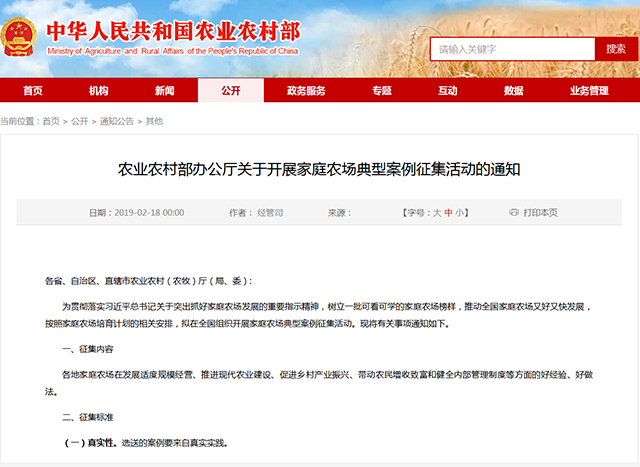Click the 其他 breadcrumb link

click(154, 121)
